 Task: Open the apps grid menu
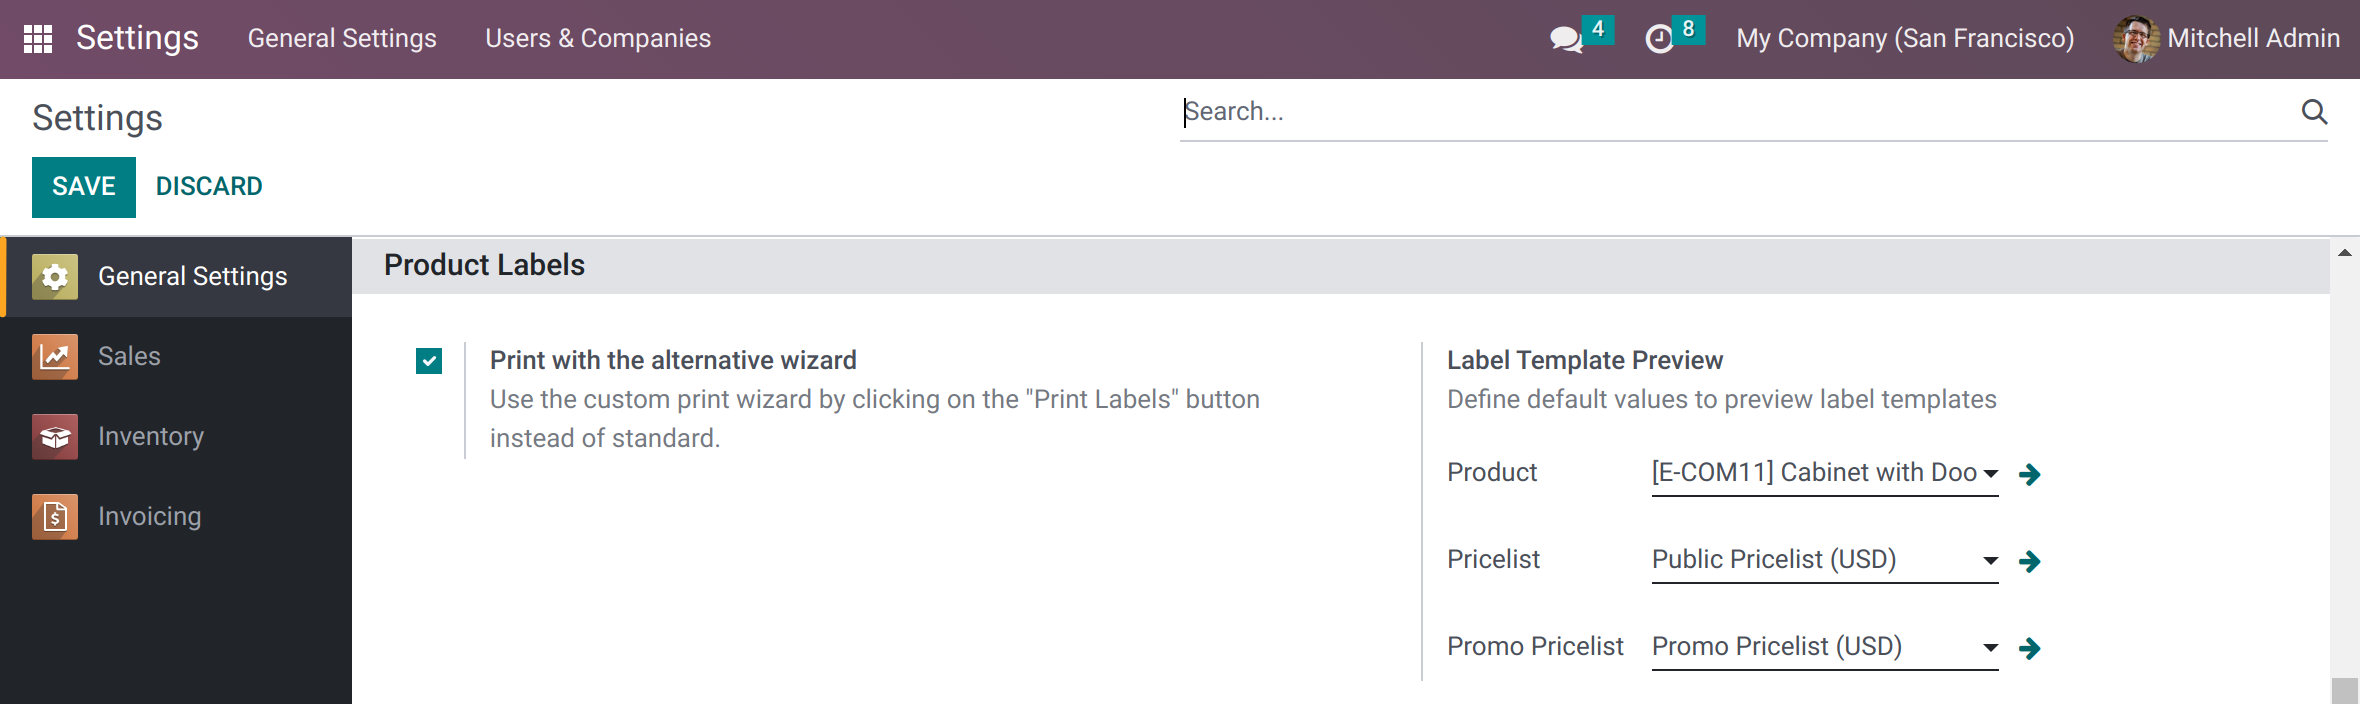pos(39,38)
